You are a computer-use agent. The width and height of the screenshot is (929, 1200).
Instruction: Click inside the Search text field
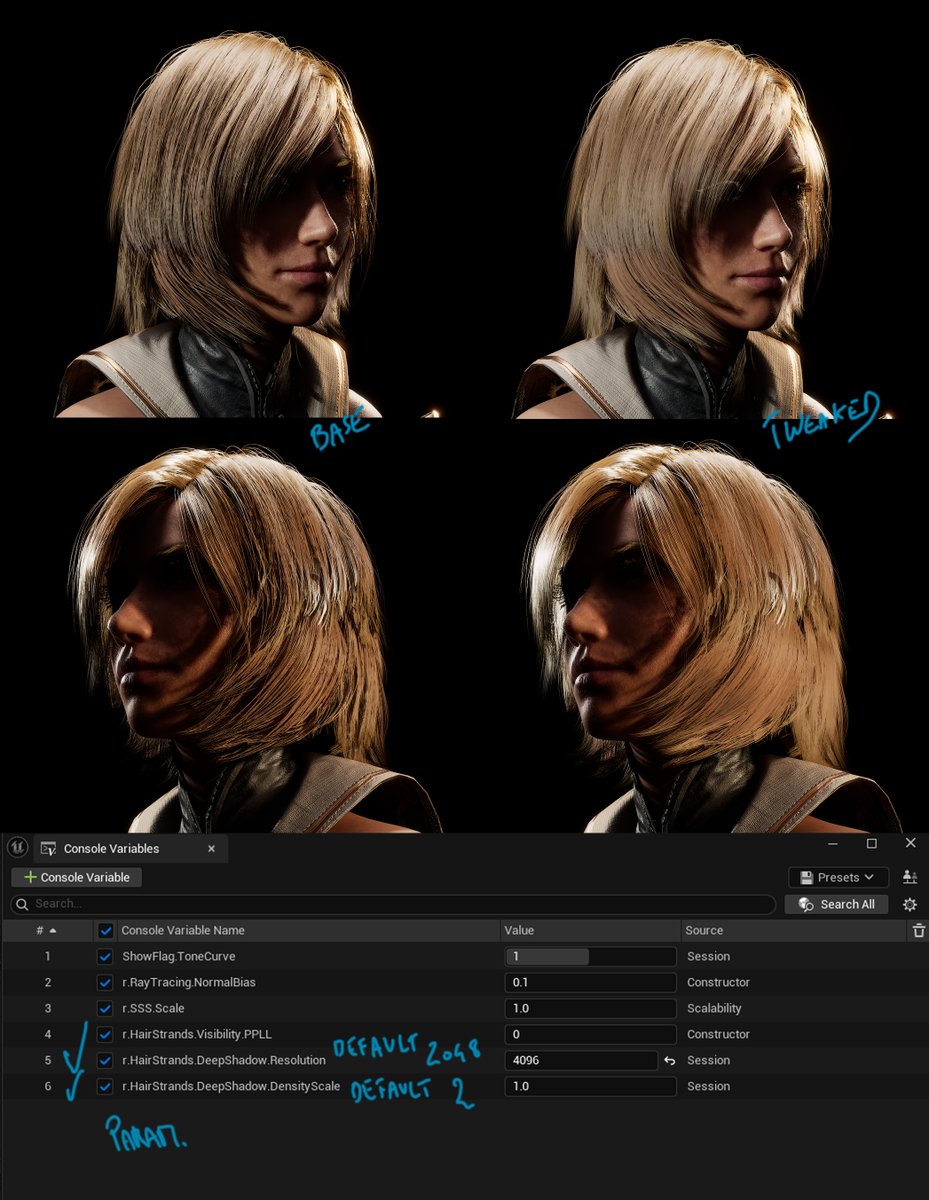[200, 904]
